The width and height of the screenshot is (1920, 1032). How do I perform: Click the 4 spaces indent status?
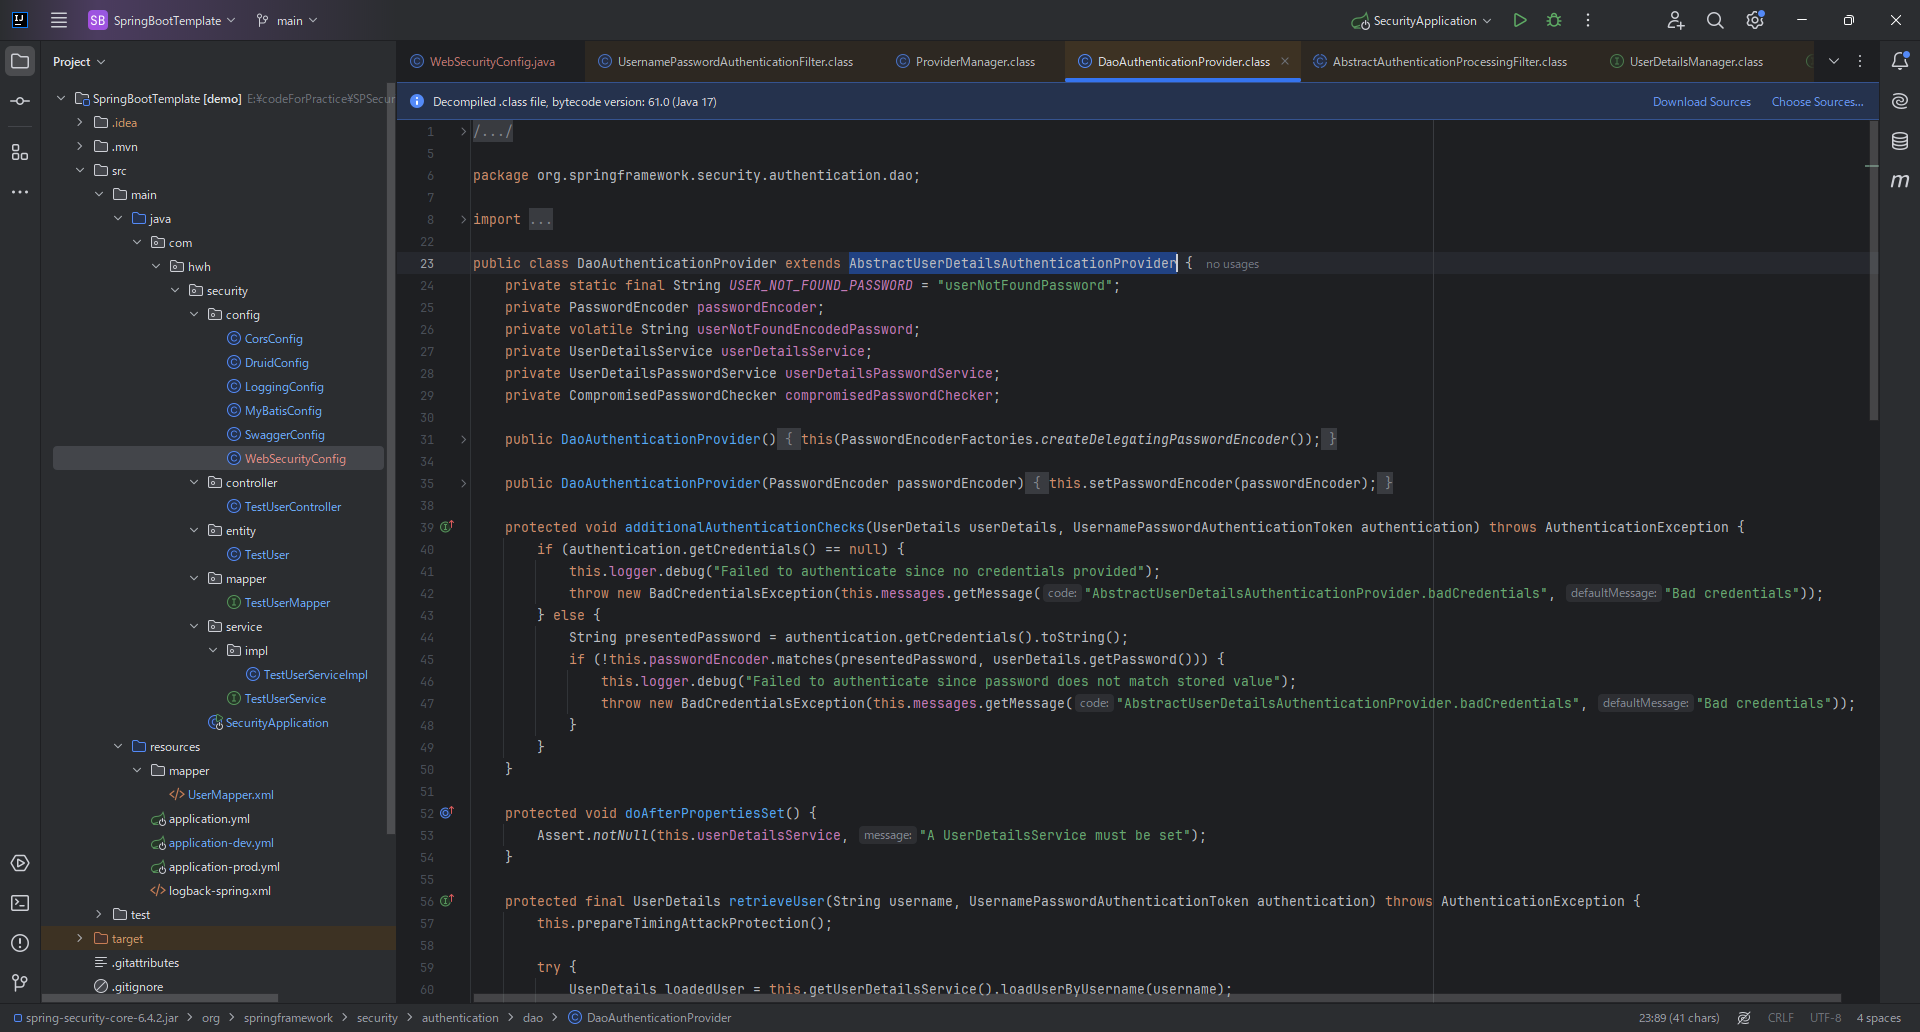1878,1018
